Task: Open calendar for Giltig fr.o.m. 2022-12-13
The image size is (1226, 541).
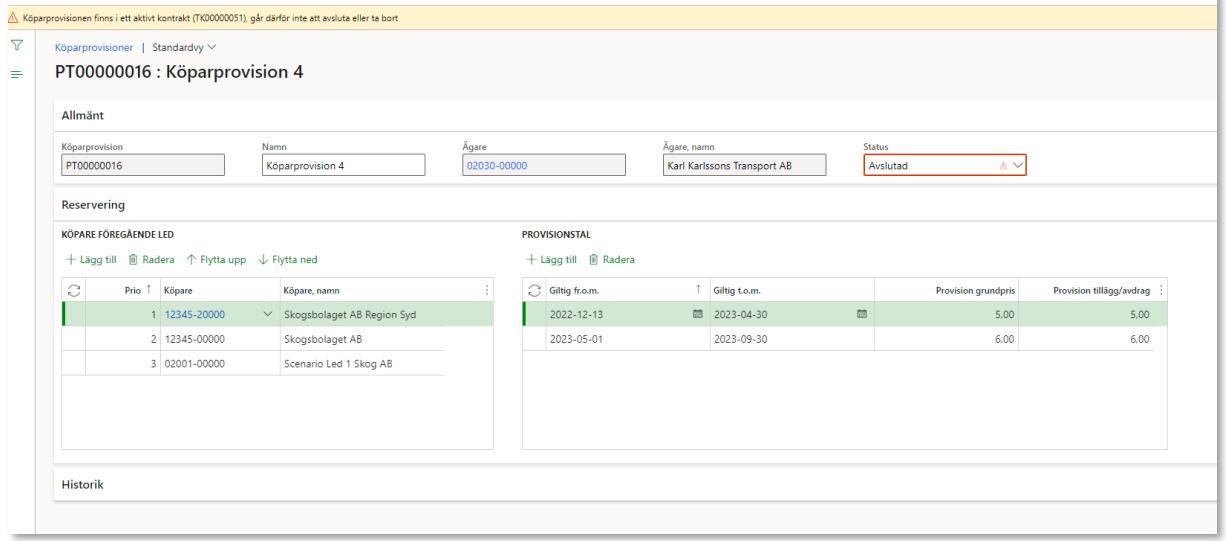Action: (698, 314)
